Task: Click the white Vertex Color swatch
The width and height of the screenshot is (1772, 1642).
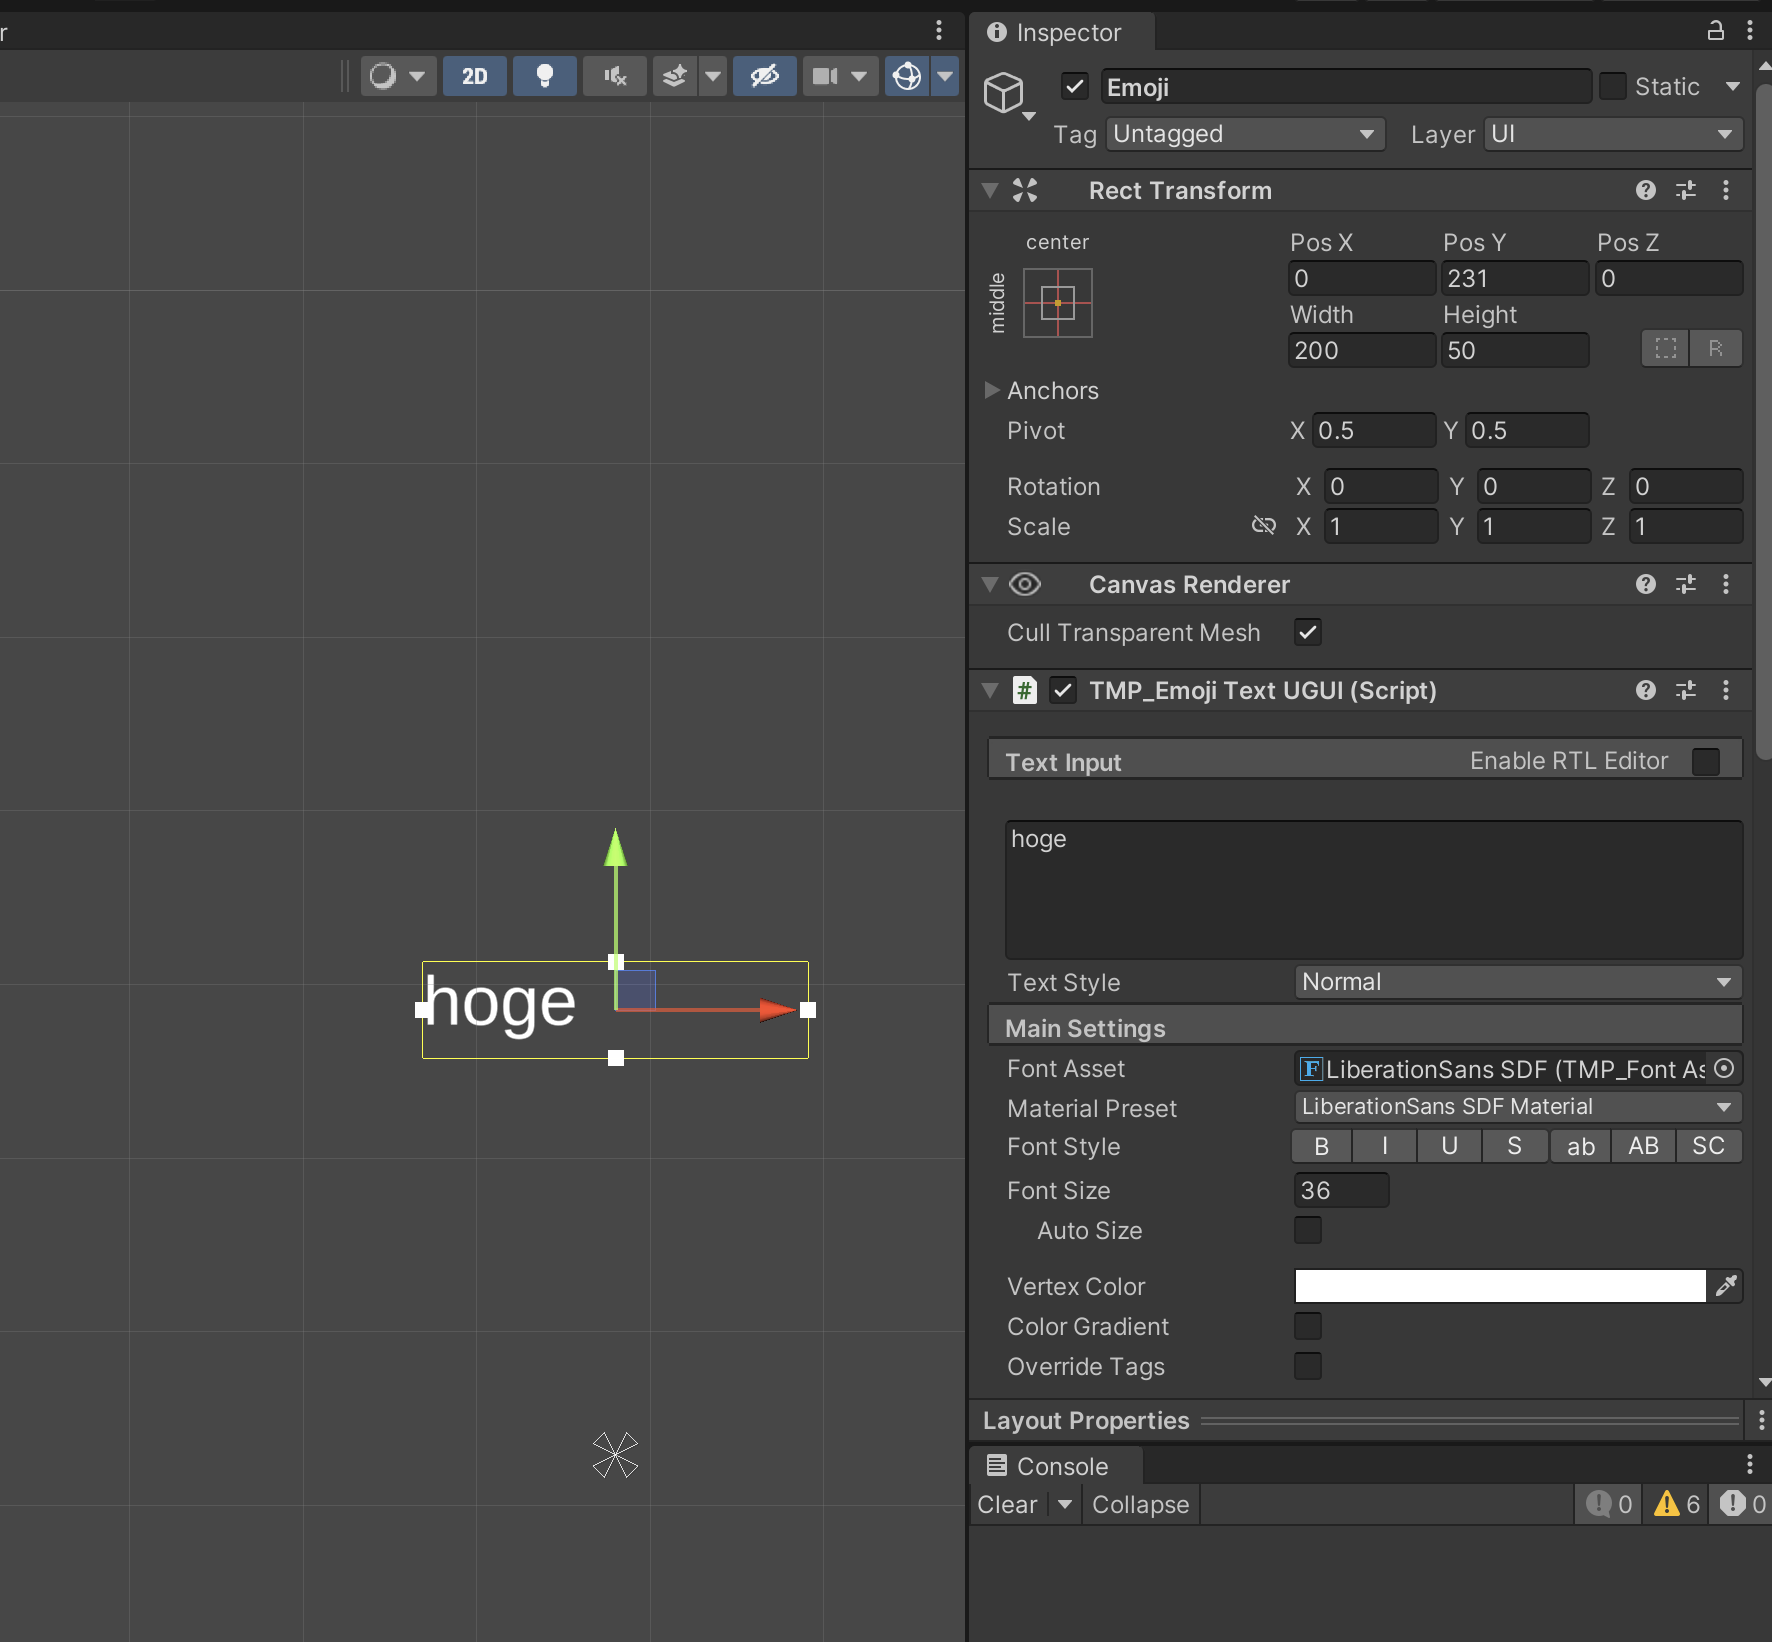Action: tap(1498, 1285)
